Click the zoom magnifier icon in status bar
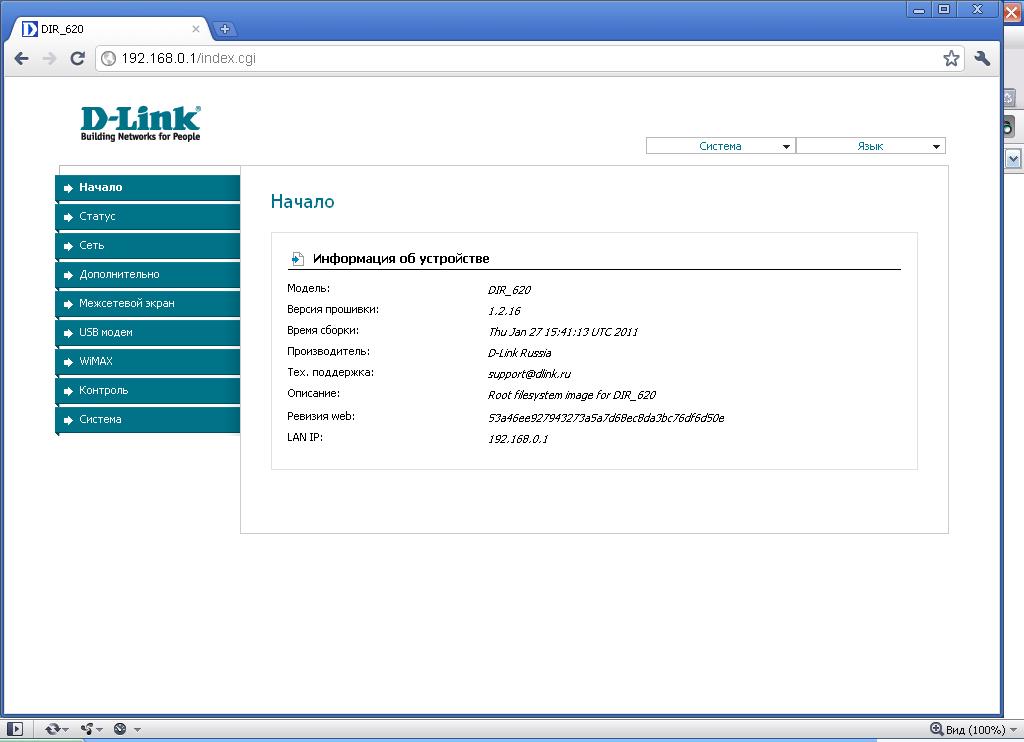Image resolution: width=1024 pixels, height=742 pixels. [936, 729]
